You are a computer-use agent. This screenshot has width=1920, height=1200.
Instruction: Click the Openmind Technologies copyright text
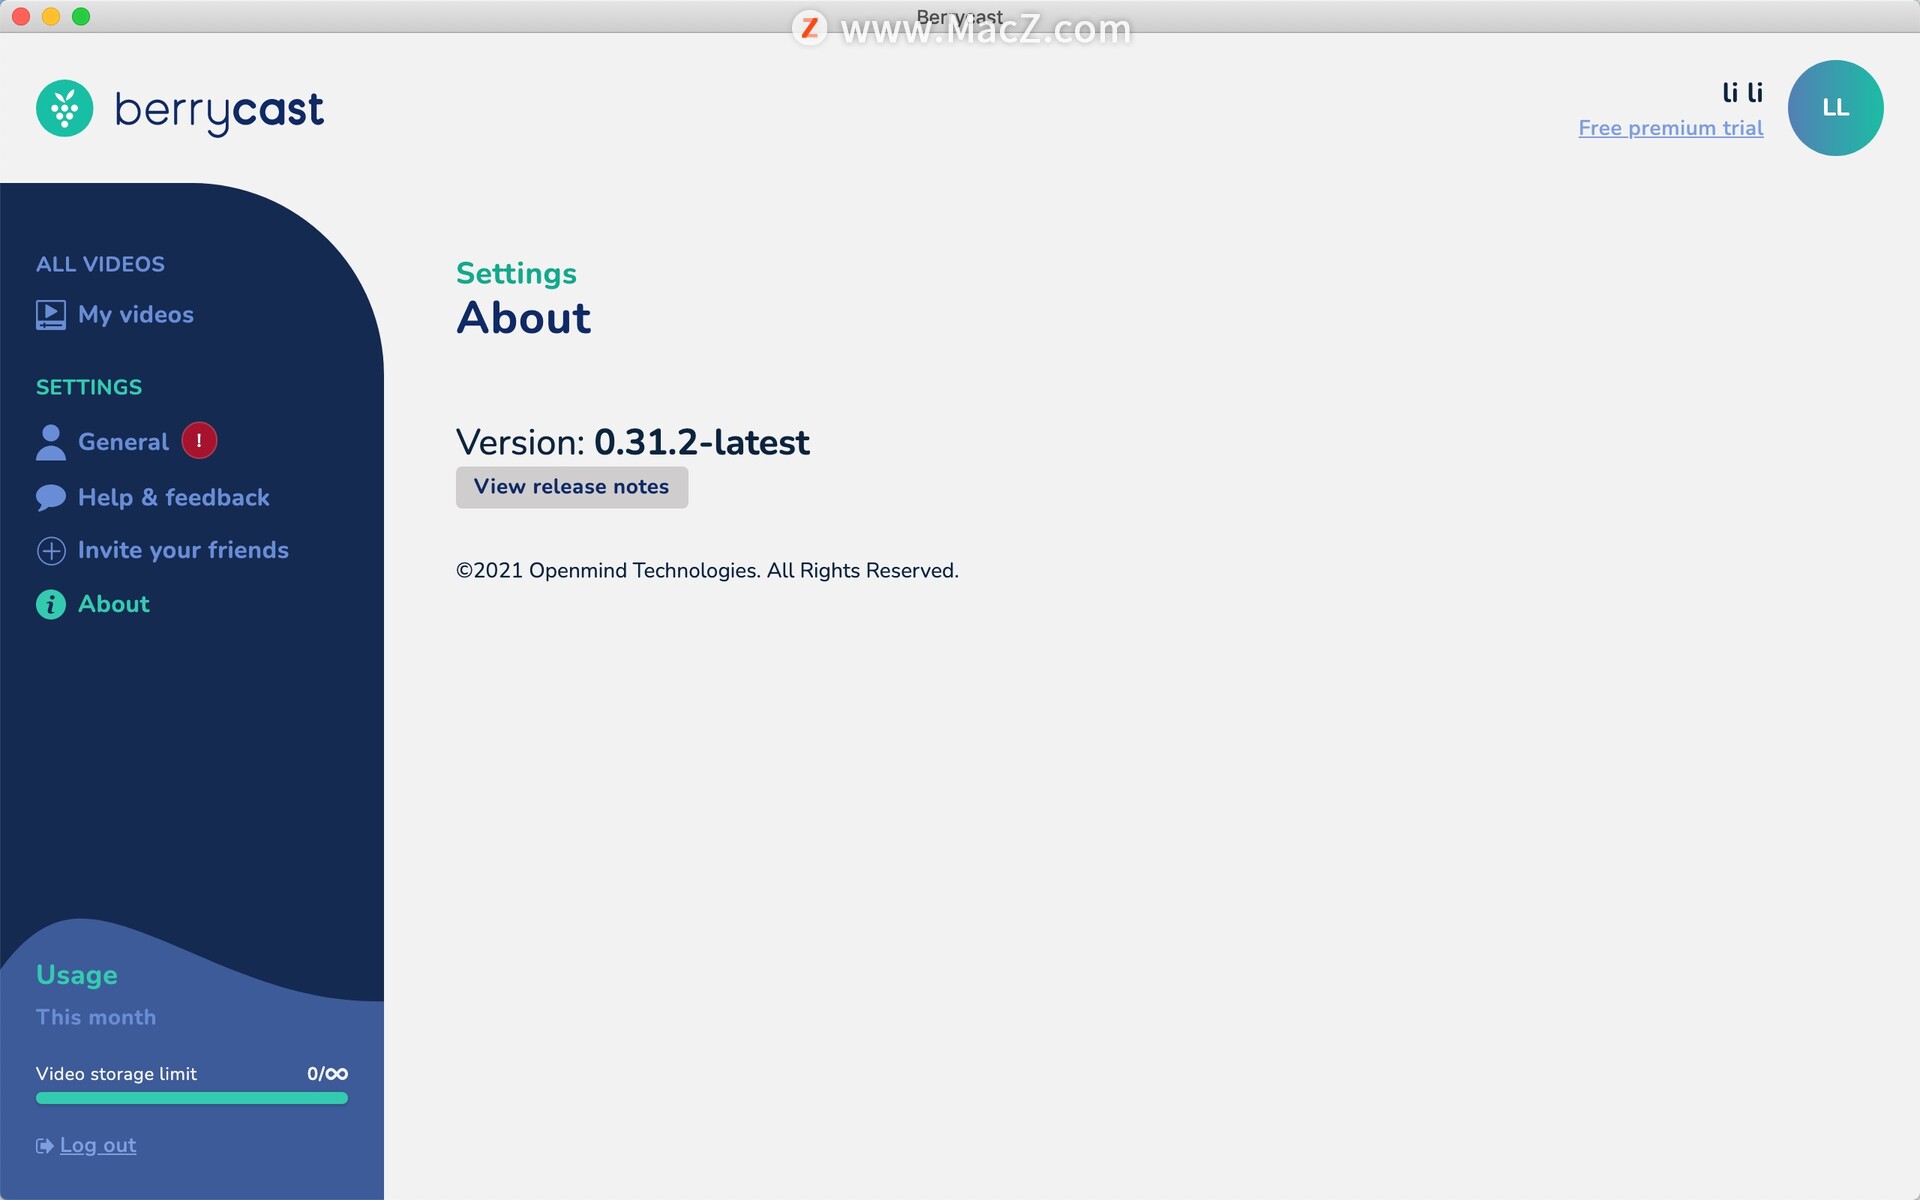point(707,571)
